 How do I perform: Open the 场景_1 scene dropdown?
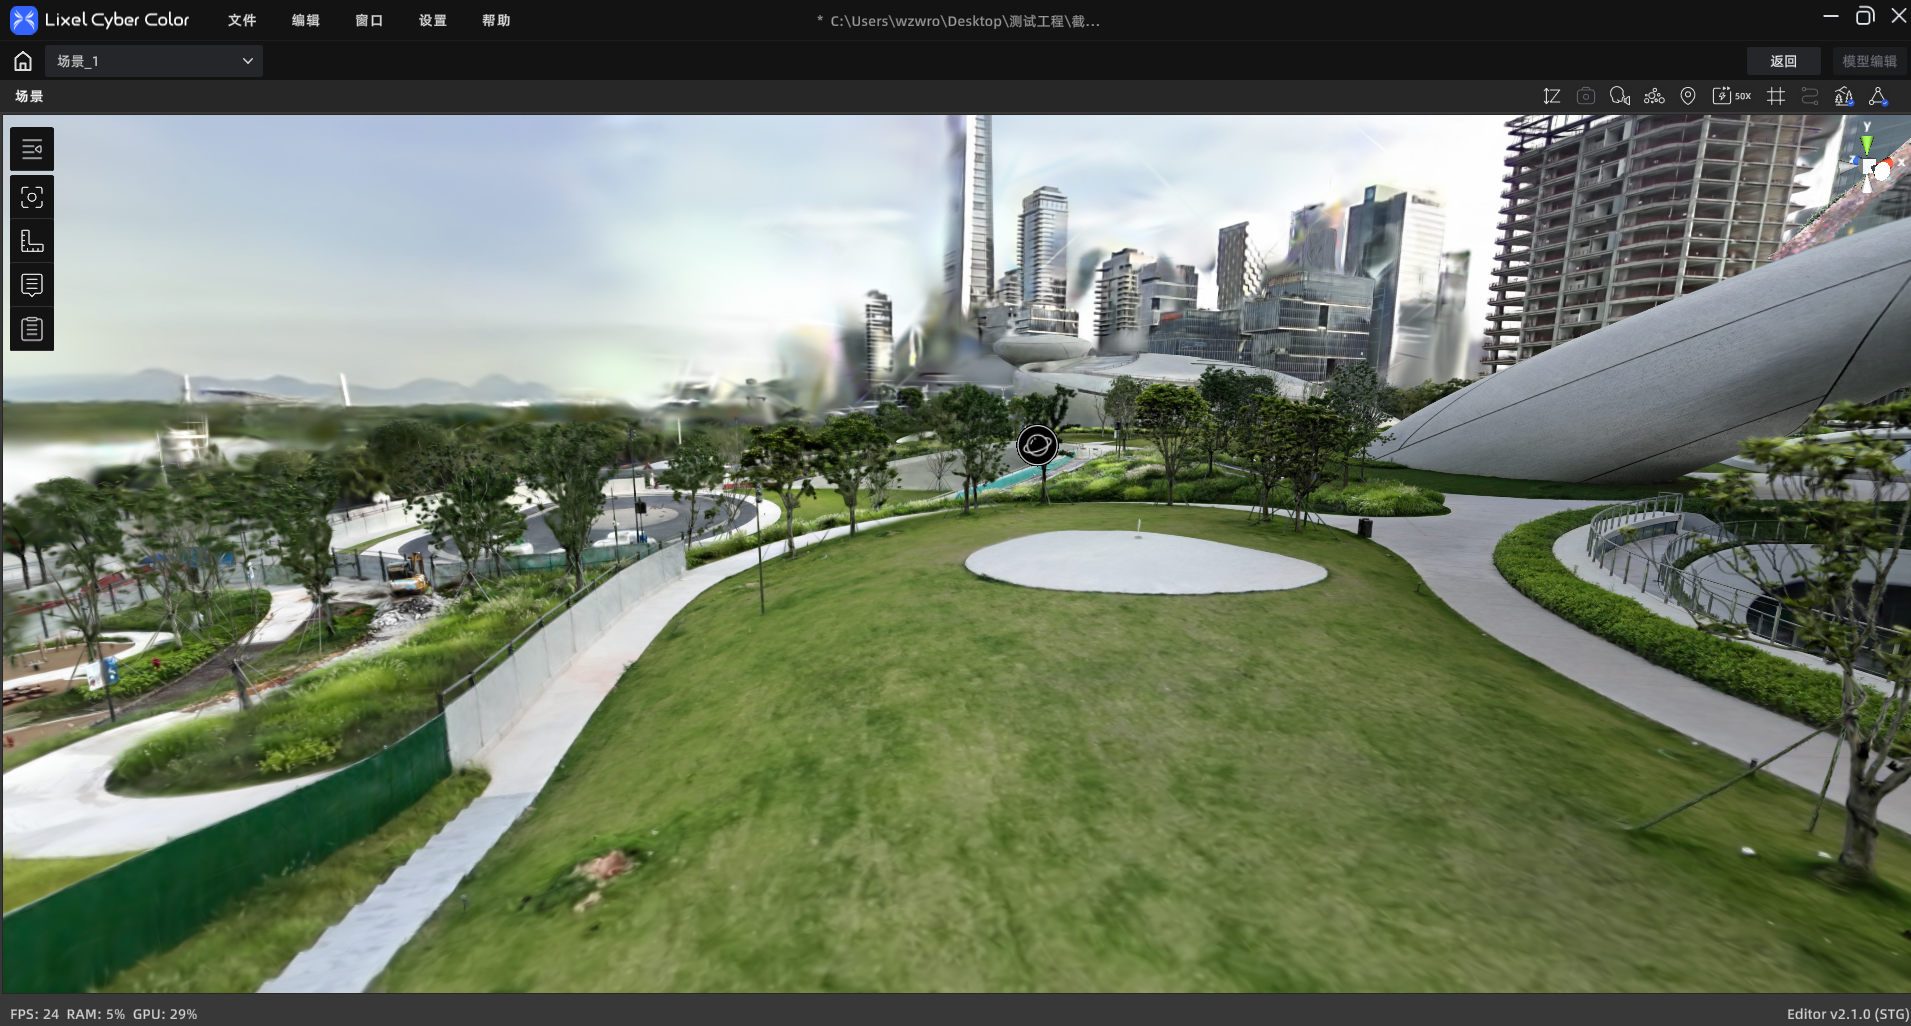click(154, 61)
